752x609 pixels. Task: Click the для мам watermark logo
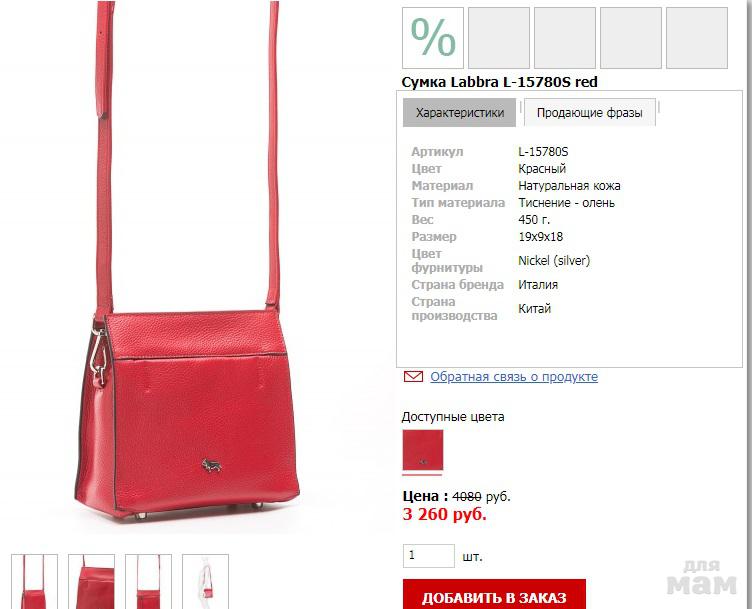701,577
